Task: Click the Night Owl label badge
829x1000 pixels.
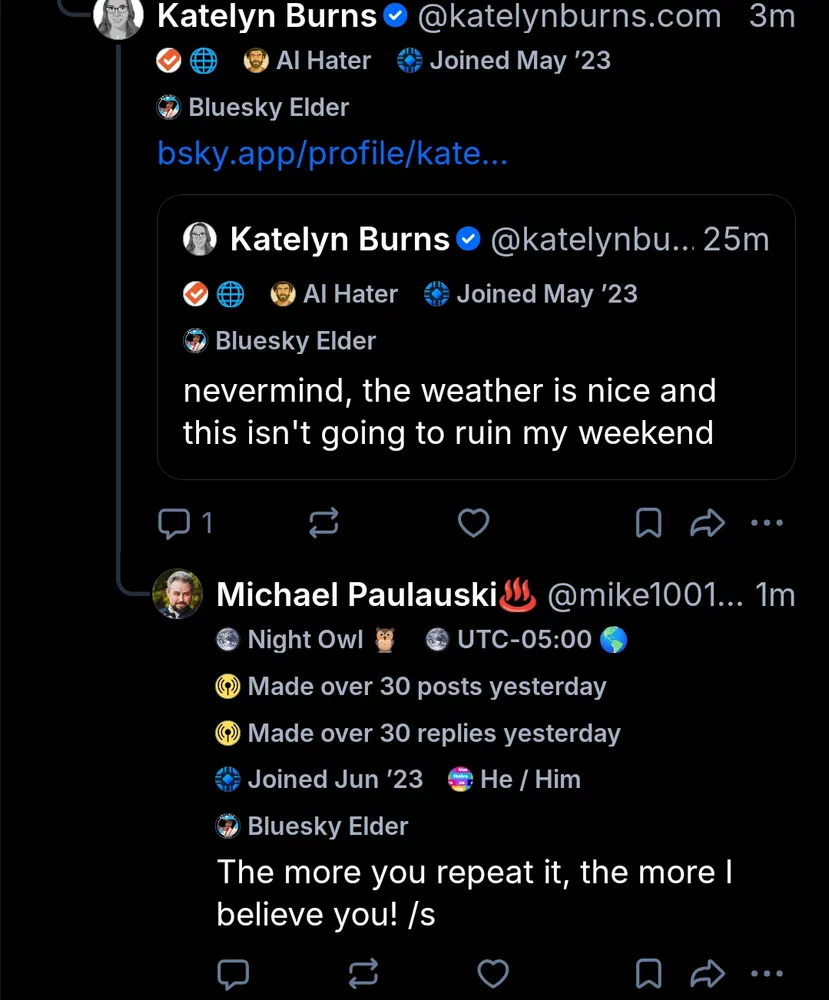Action: click(305, 640)
